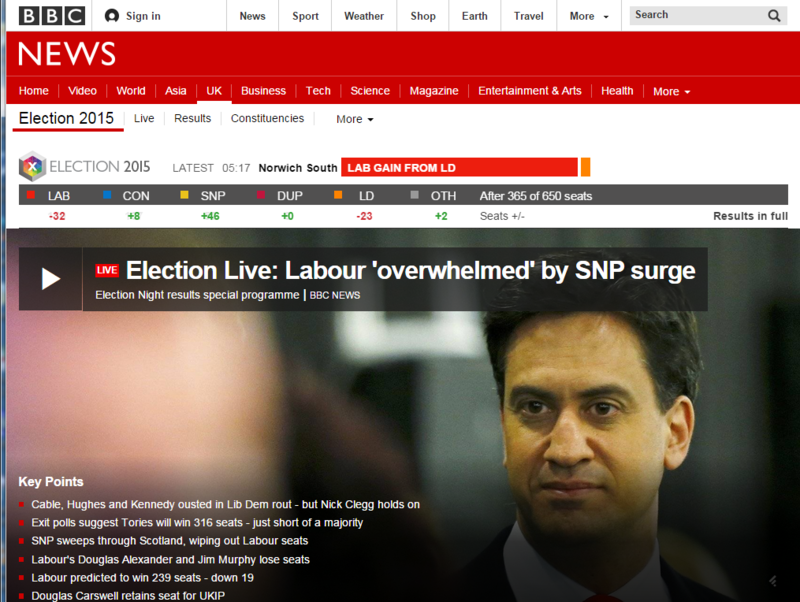This screenshot has width=800, height=602.
Task: Click the Sign in profile icon
Action: [111, 16]
